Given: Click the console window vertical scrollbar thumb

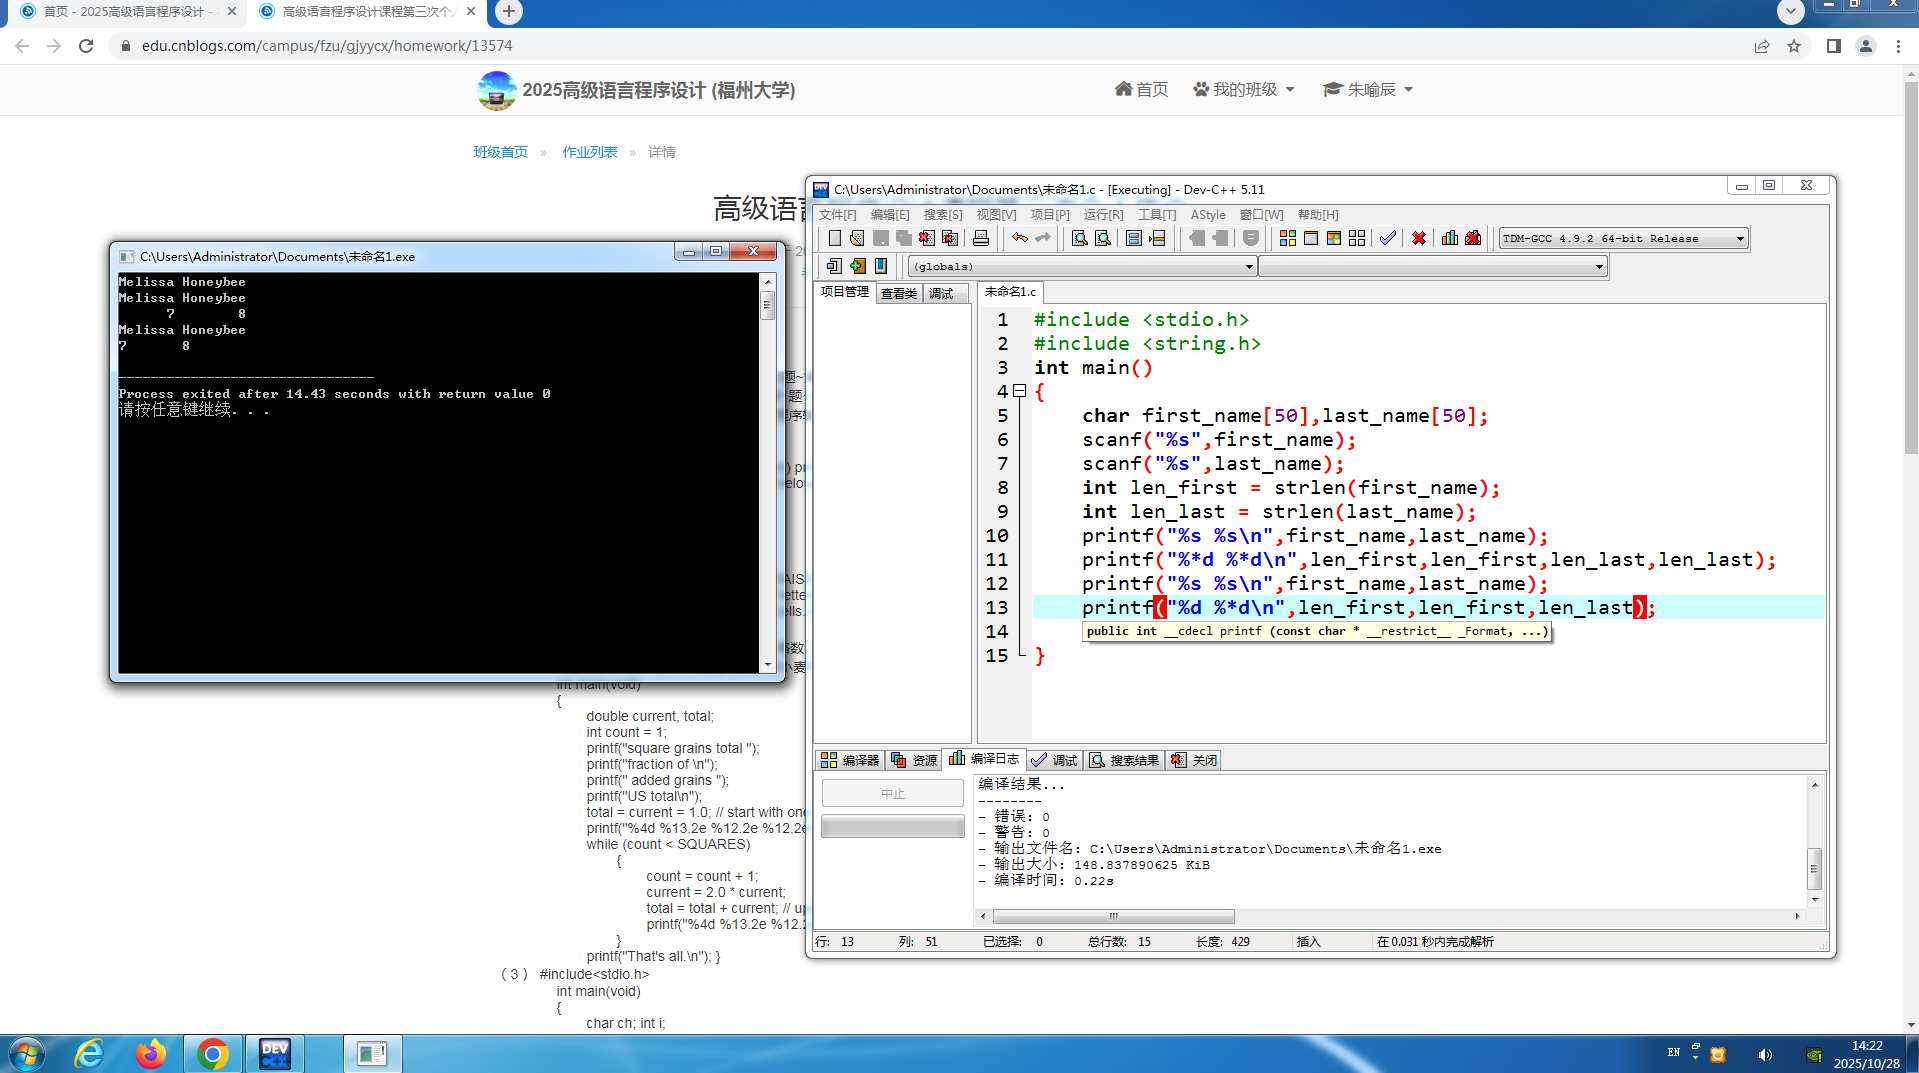Looking at the screenshot, I should tap(768, 305).
